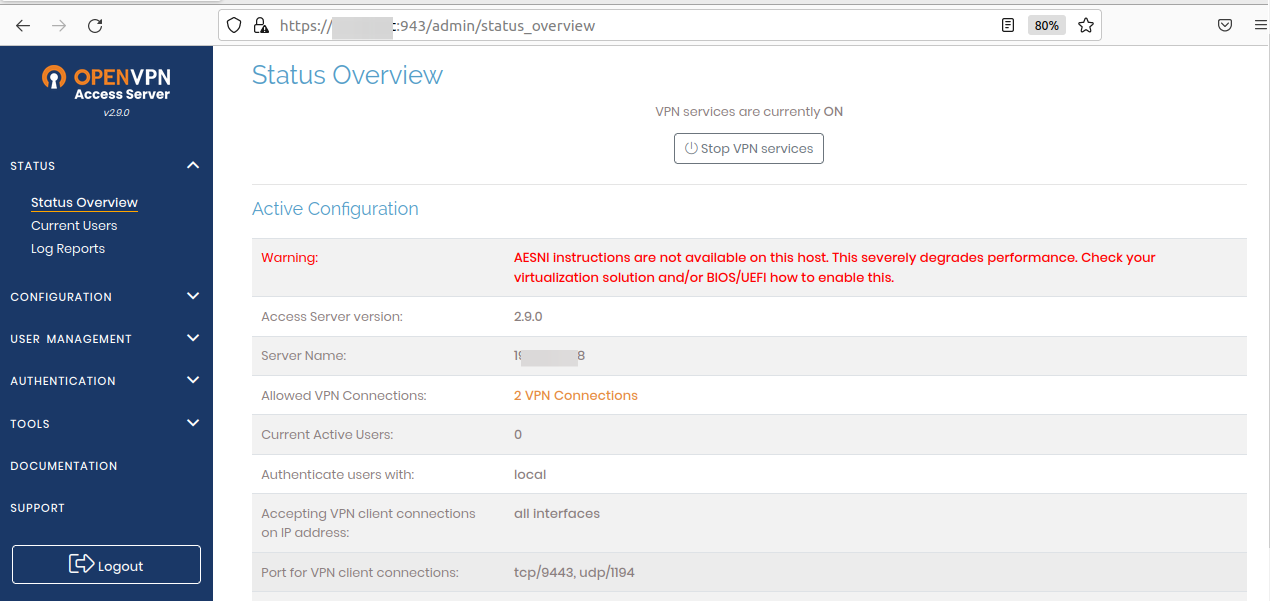Open the DOCUMENTATION sidebar link

tap(64, 466)
